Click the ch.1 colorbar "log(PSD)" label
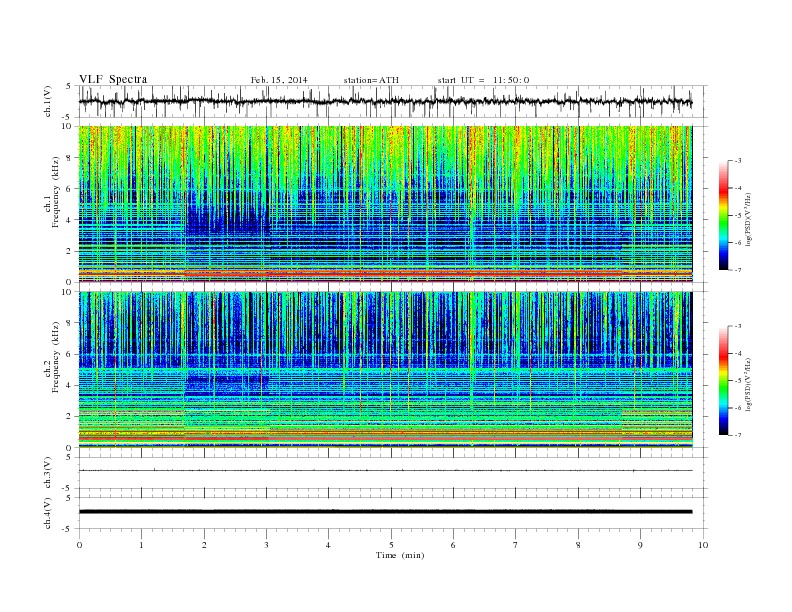The height and width of the screenshot is (612, 792). pyautogui.click(x=748, y=219)
